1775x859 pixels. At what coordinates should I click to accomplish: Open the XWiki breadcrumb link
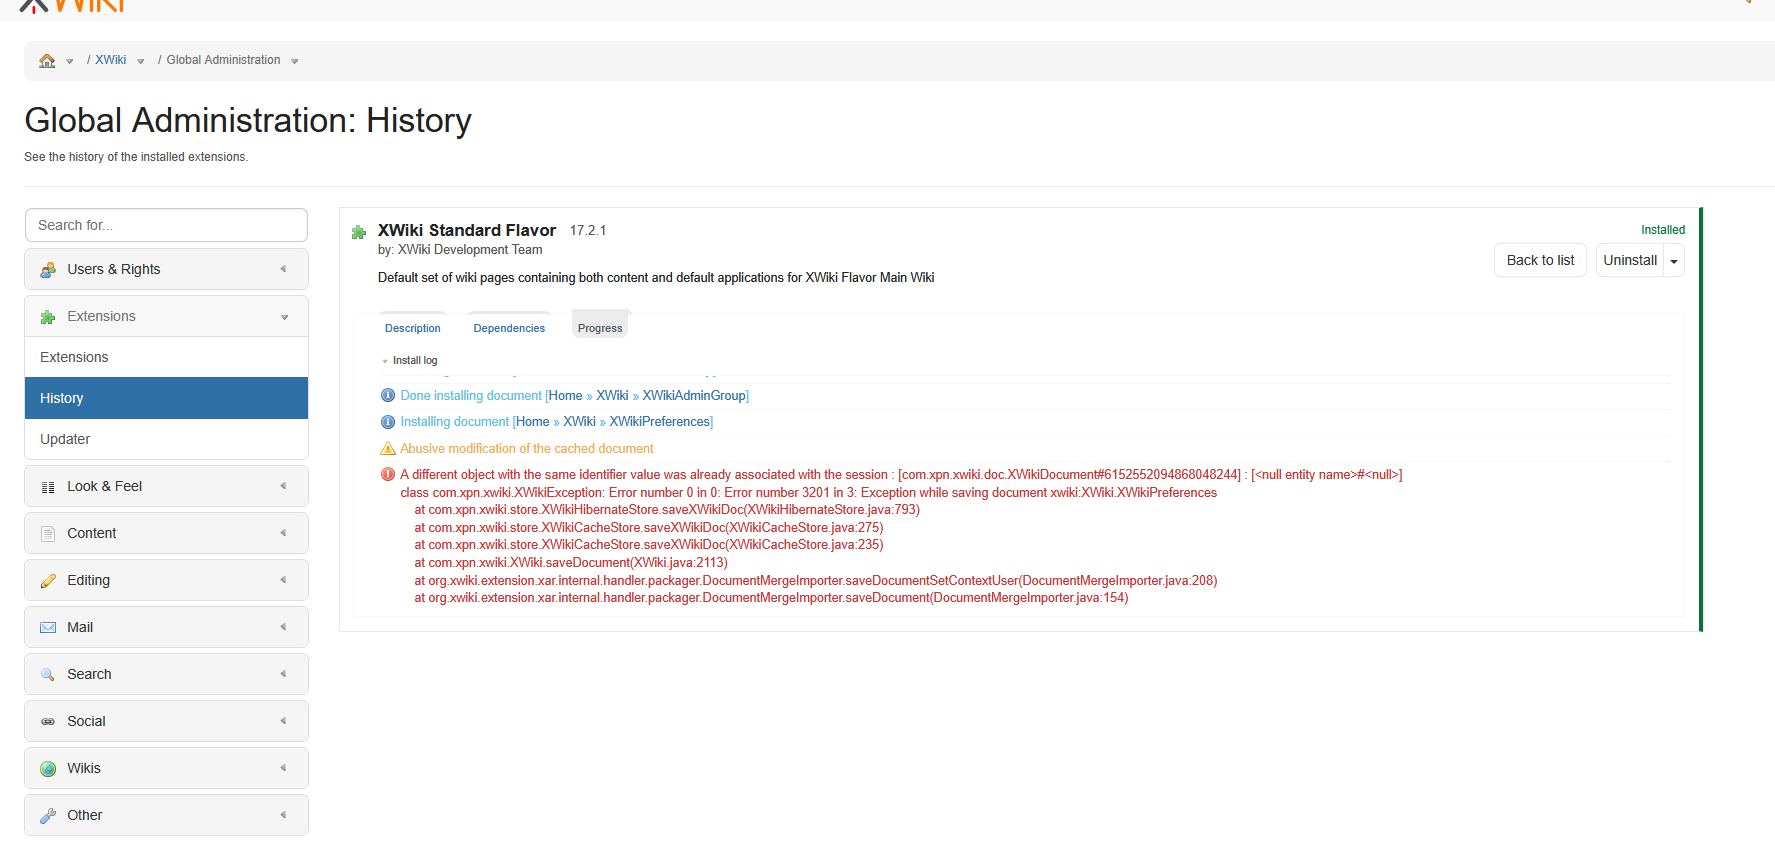[111, 60]
